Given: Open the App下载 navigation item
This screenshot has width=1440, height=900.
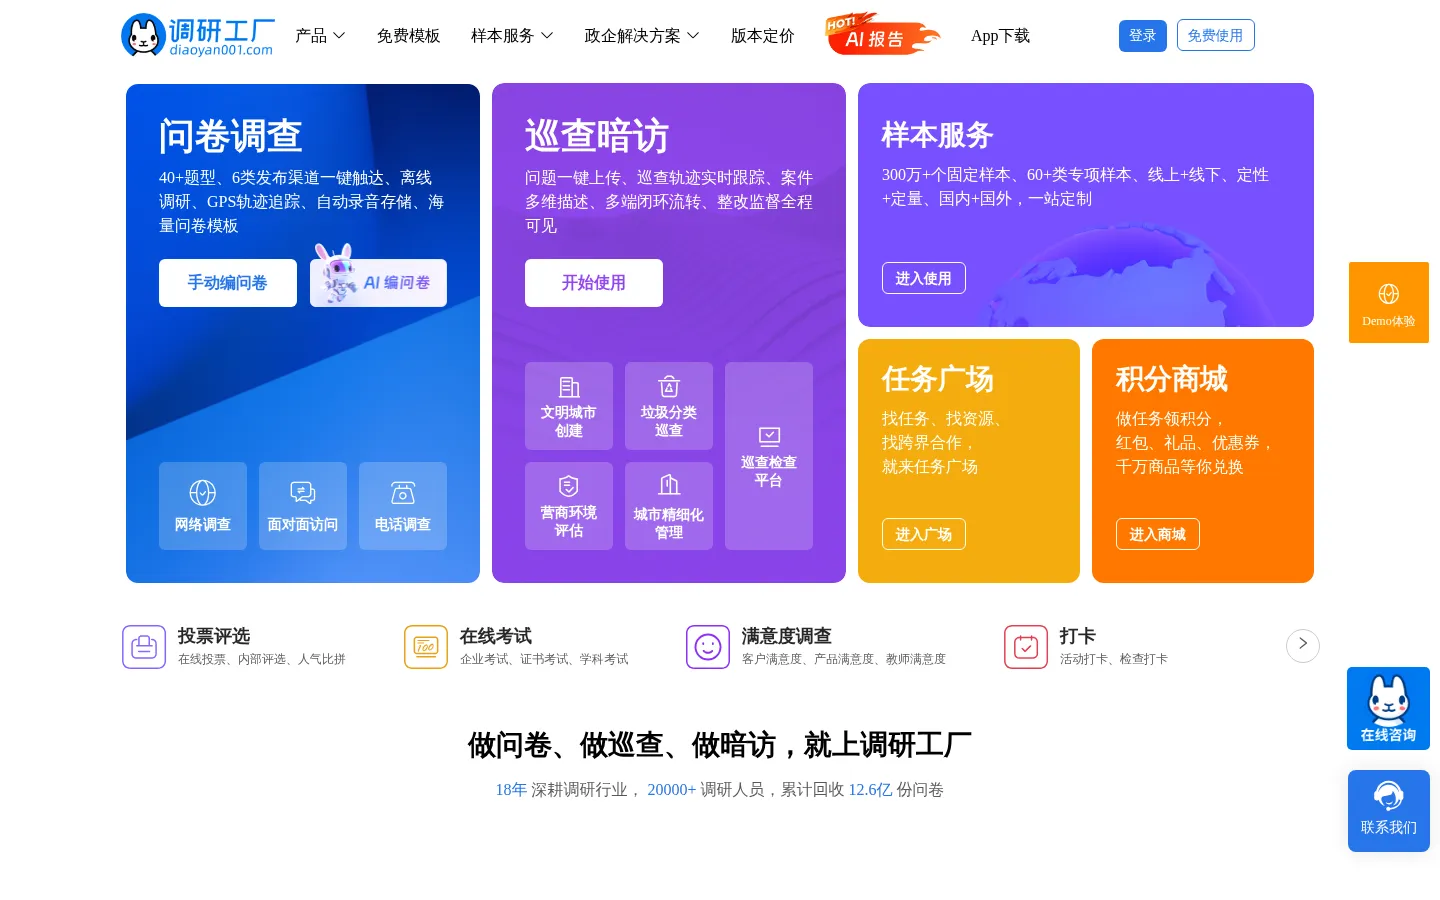Looking at the screenshot, I should [1000, 36].
